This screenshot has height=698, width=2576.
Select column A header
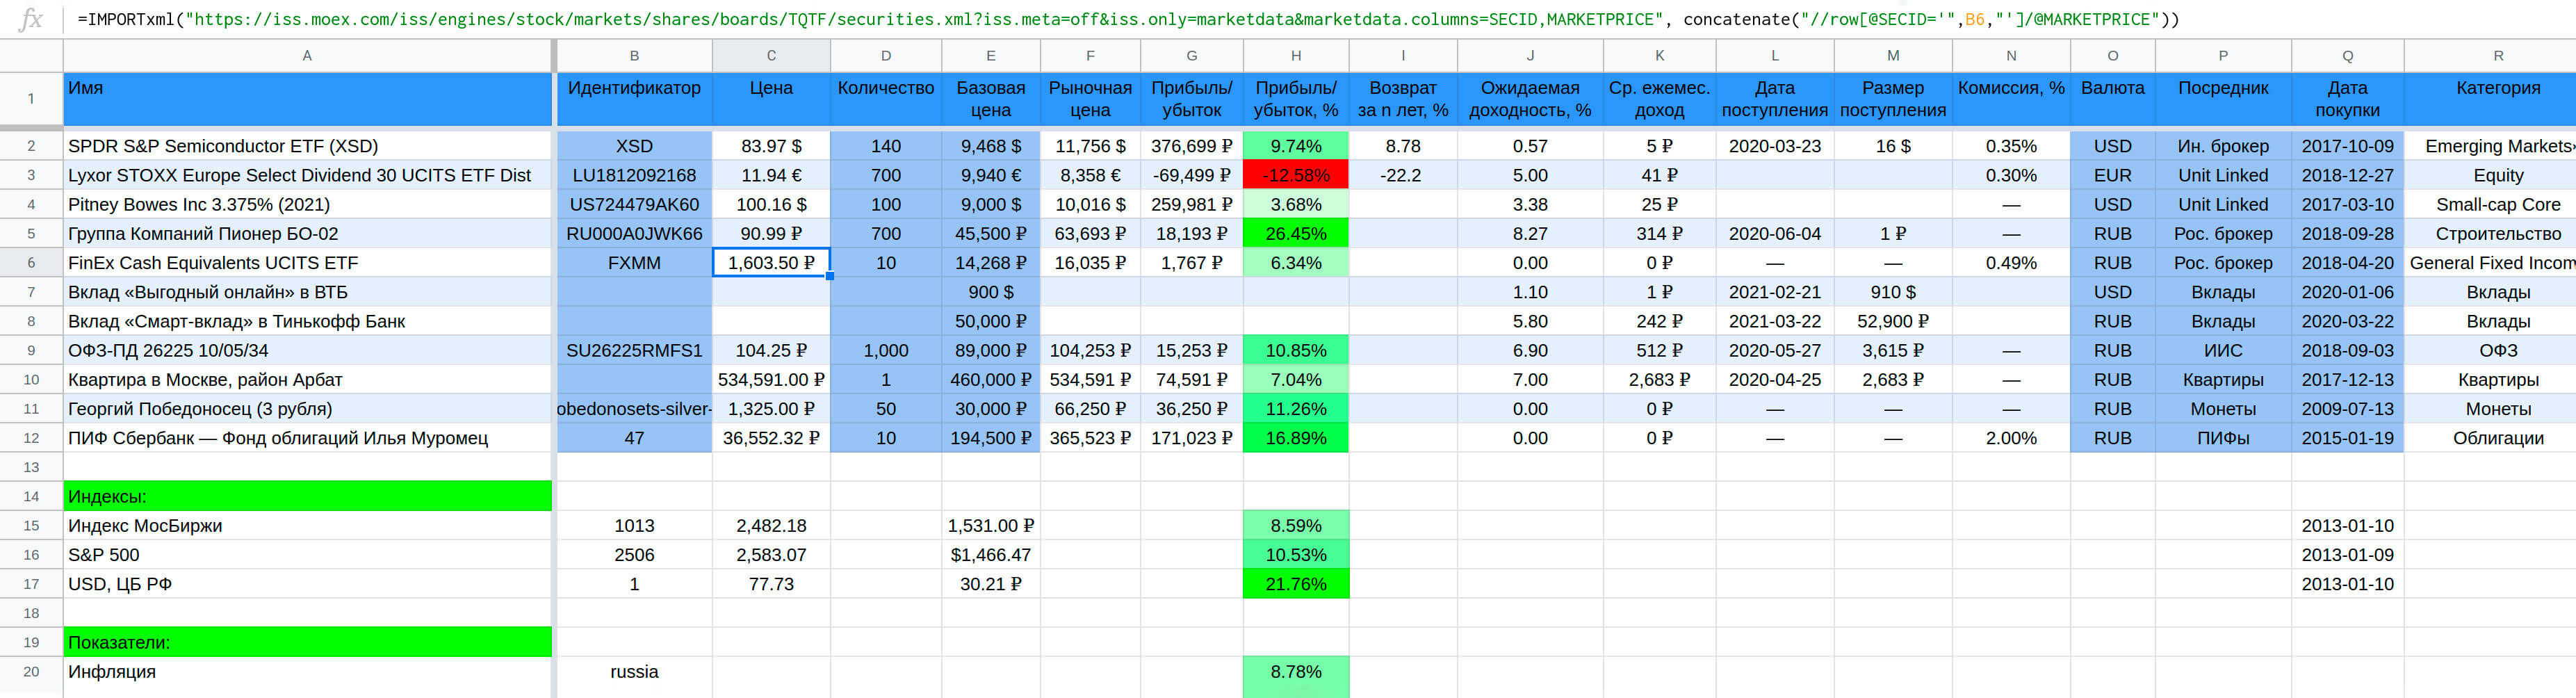point(307,56)
